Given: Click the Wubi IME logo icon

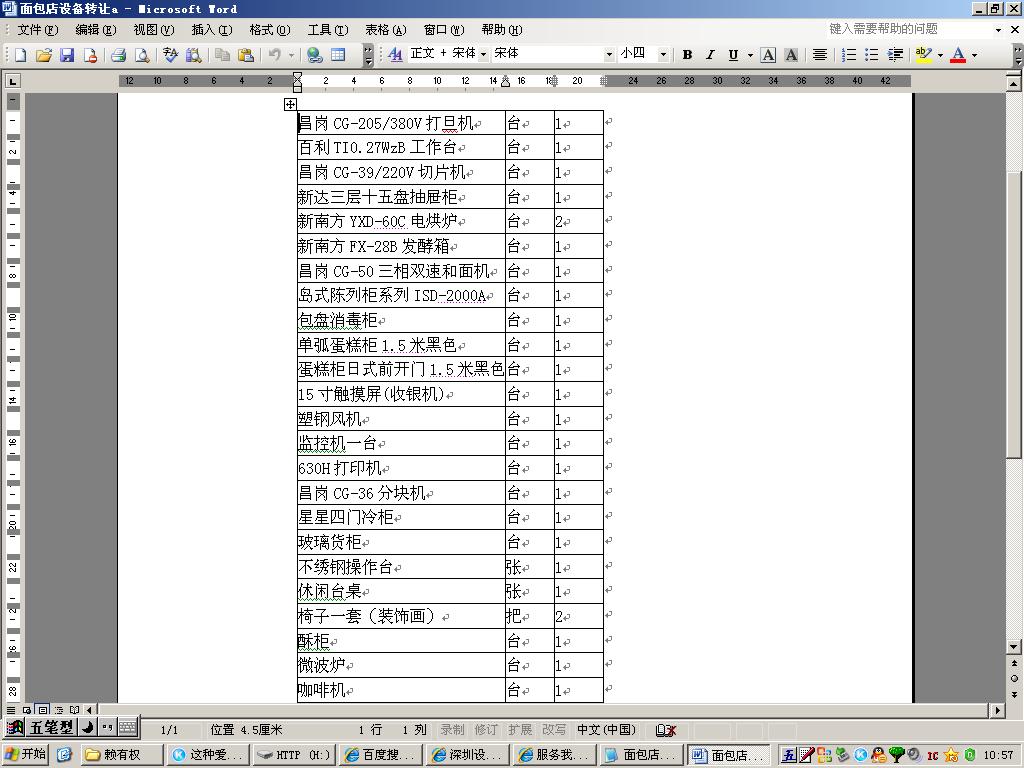Looking at the screenshot, I should pyautogui.click(x=15, y=727).
